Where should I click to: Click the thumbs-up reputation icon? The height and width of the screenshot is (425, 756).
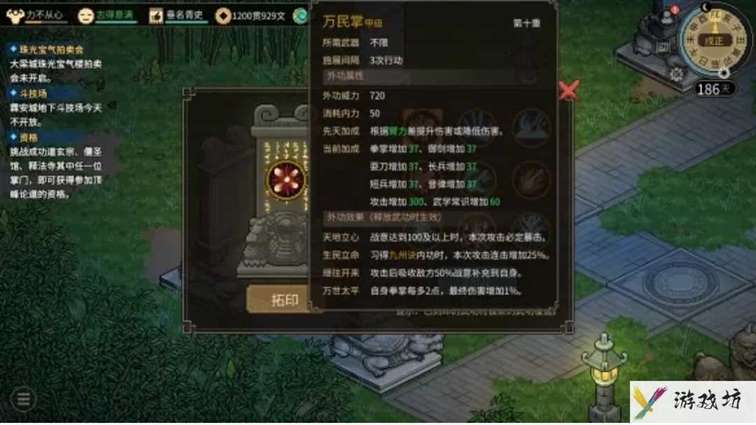tap(156, 16)
